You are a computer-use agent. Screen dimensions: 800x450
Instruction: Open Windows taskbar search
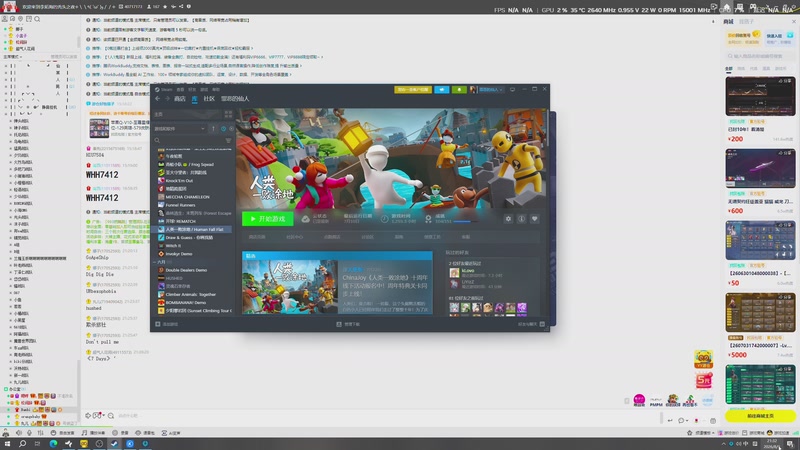[22, 444]
